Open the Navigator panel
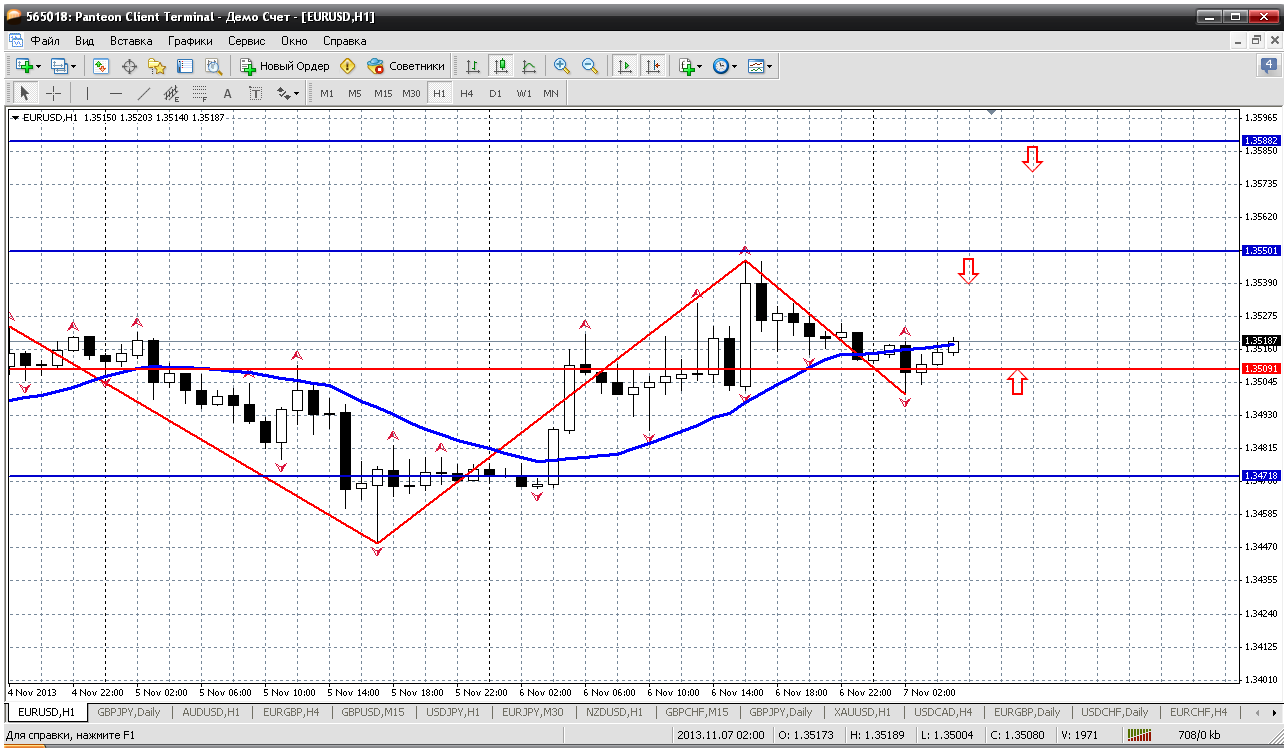 tap(157, 66)
